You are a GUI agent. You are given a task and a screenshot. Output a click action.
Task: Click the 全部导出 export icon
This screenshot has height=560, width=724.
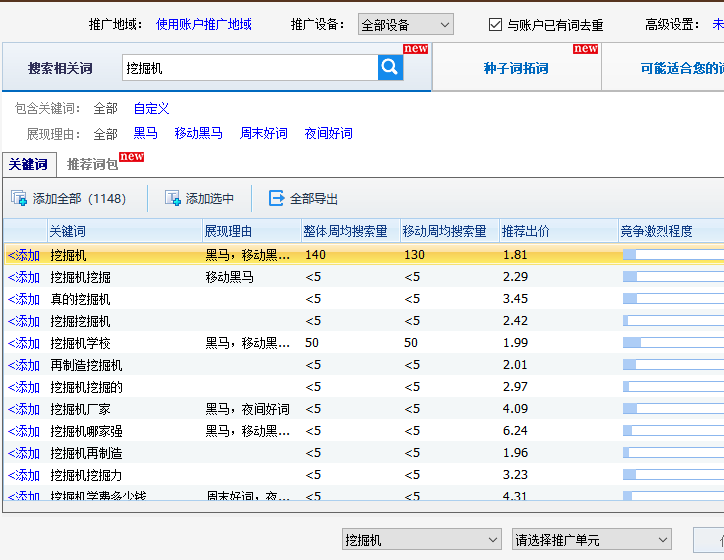tap(277, 199)
